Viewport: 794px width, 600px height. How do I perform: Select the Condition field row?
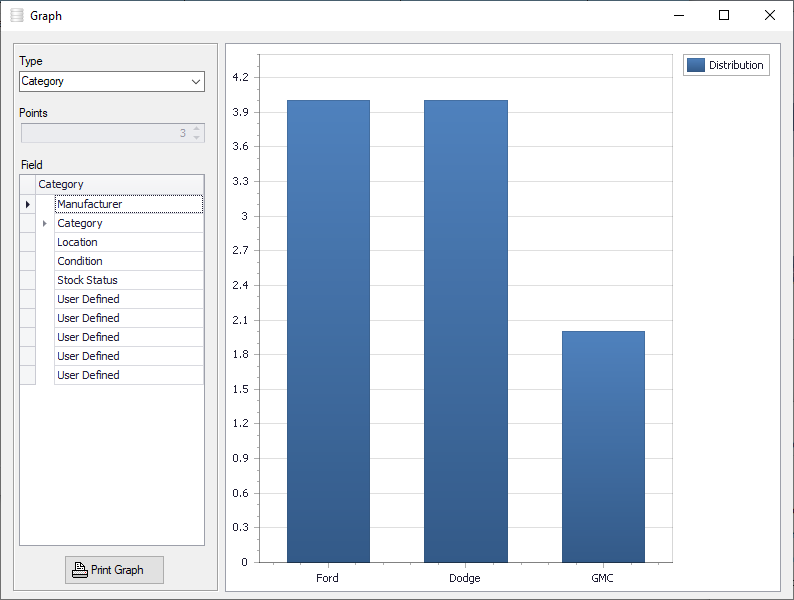point(129,261)
